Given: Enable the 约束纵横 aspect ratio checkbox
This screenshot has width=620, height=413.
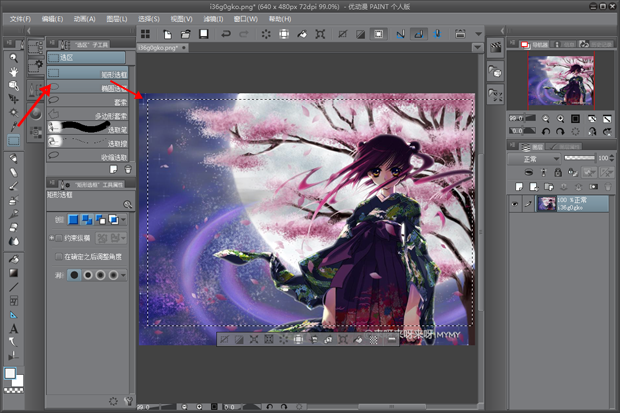Looking at the screenshot, I should 59,238.
